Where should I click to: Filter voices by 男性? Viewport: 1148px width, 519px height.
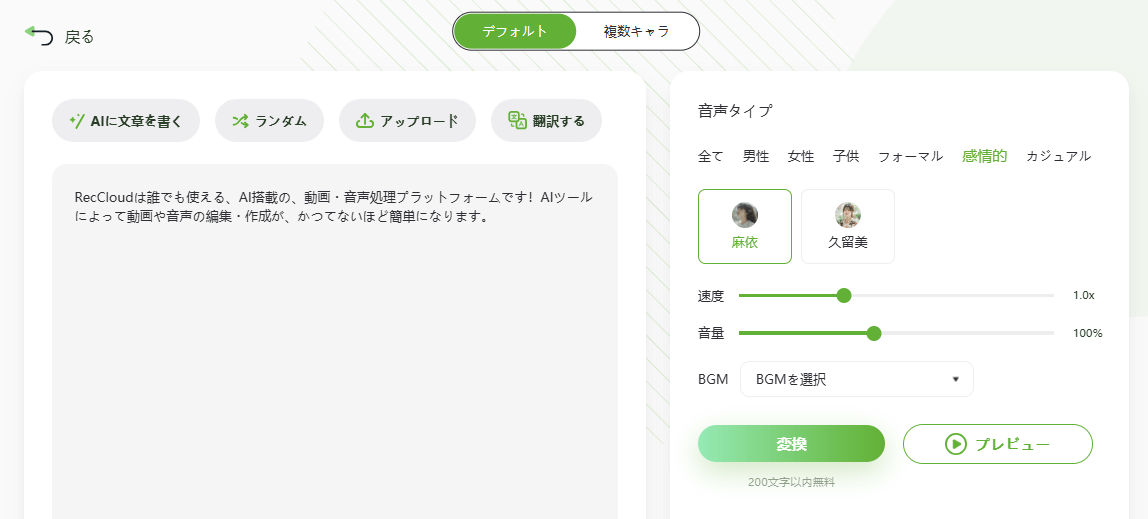pyautogui.click(x=756, y=156)
